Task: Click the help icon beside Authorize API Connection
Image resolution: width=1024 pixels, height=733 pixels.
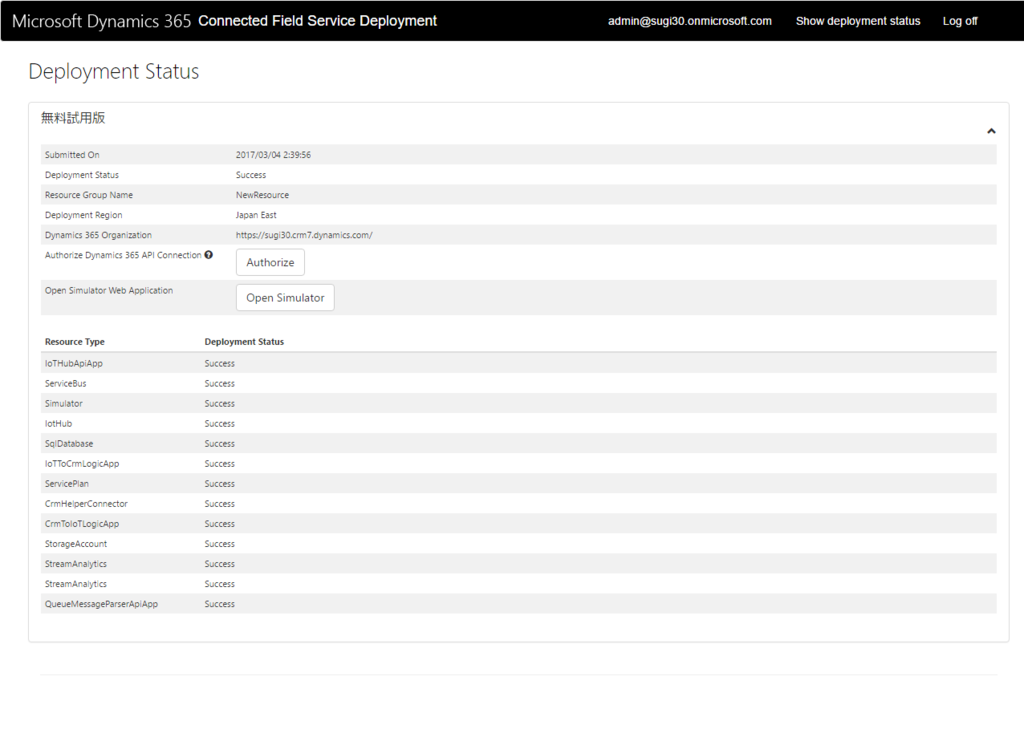Action: (x=208, y=255)
